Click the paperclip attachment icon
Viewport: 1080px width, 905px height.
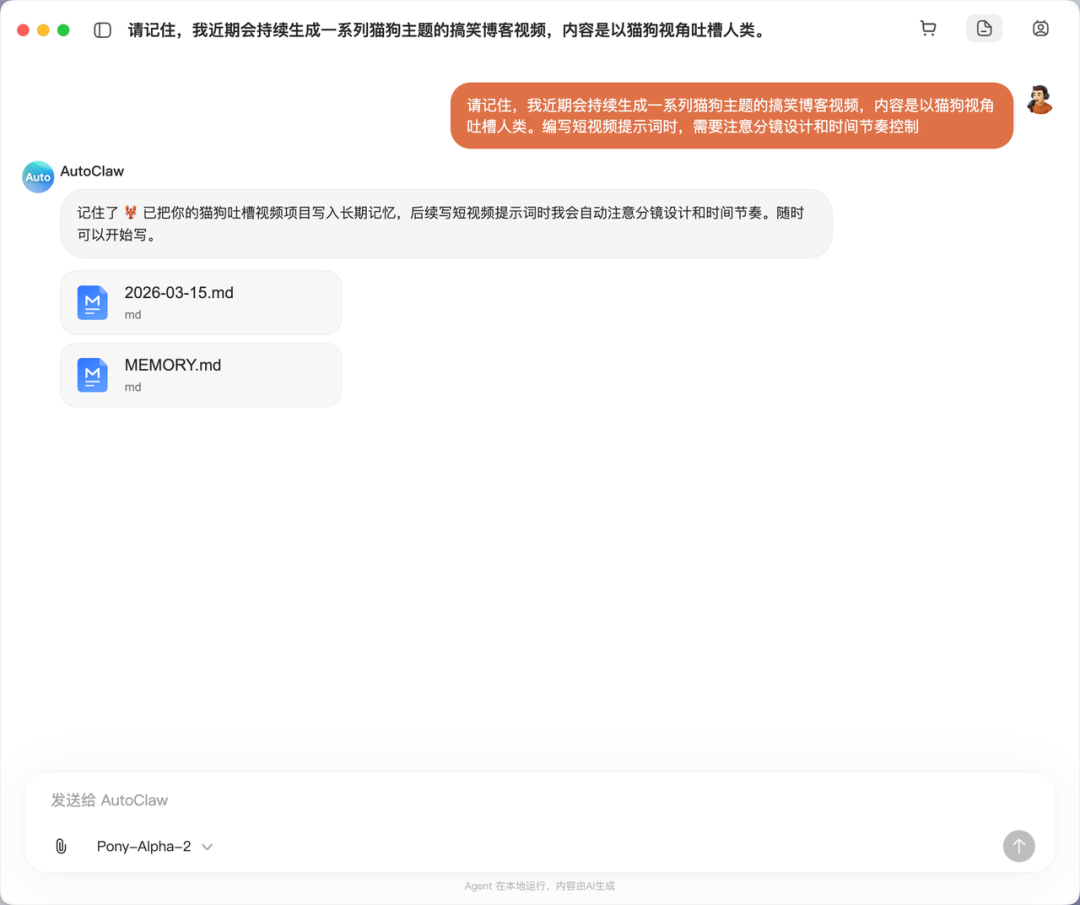pos(60,846)
